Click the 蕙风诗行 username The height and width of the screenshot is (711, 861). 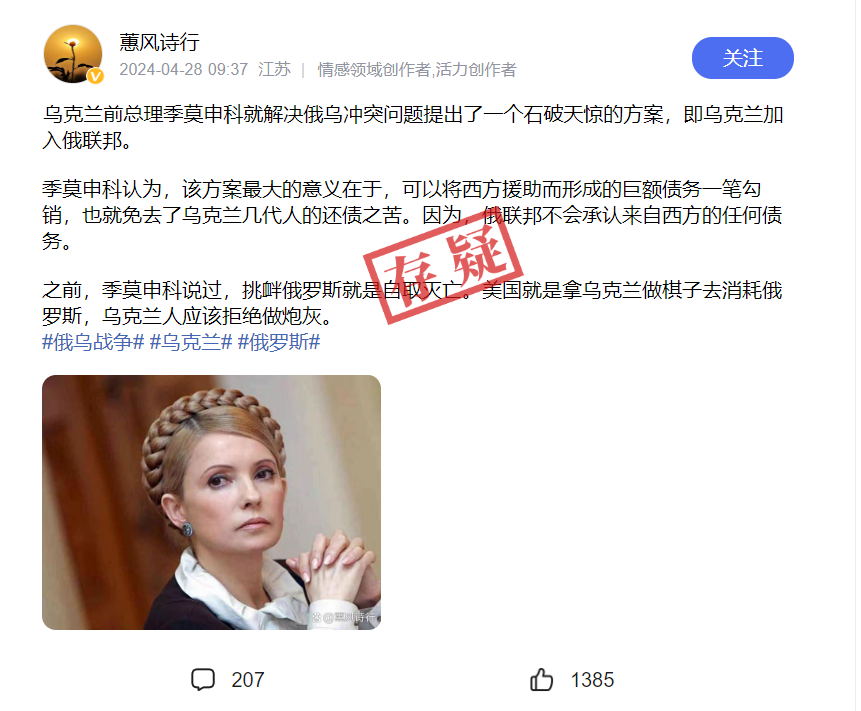point(159,42)
